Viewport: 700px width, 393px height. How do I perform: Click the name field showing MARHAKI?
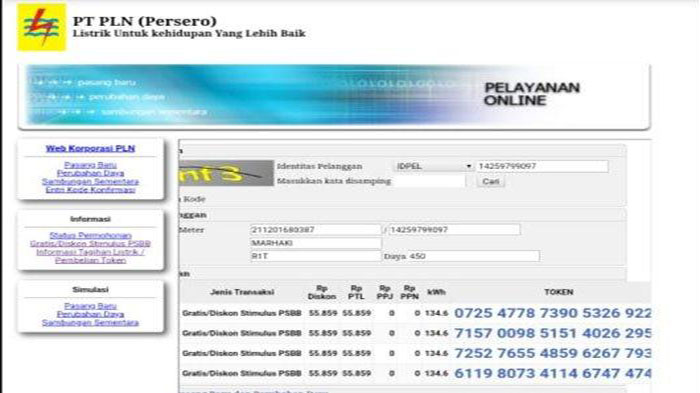pyautogui.click(x=316, y=243)
